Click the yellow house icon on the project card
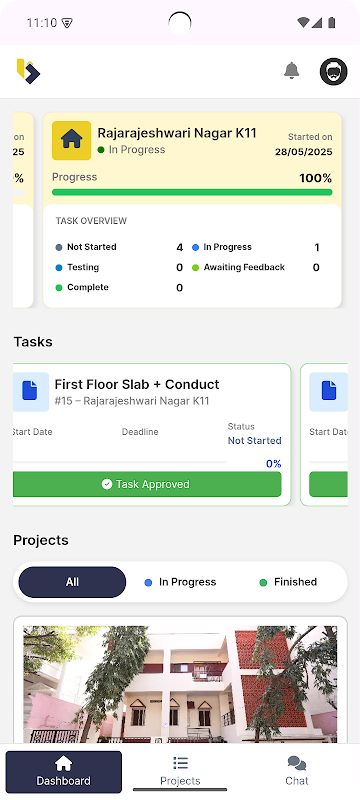The image size is (360, 800). tap(71, 140)
